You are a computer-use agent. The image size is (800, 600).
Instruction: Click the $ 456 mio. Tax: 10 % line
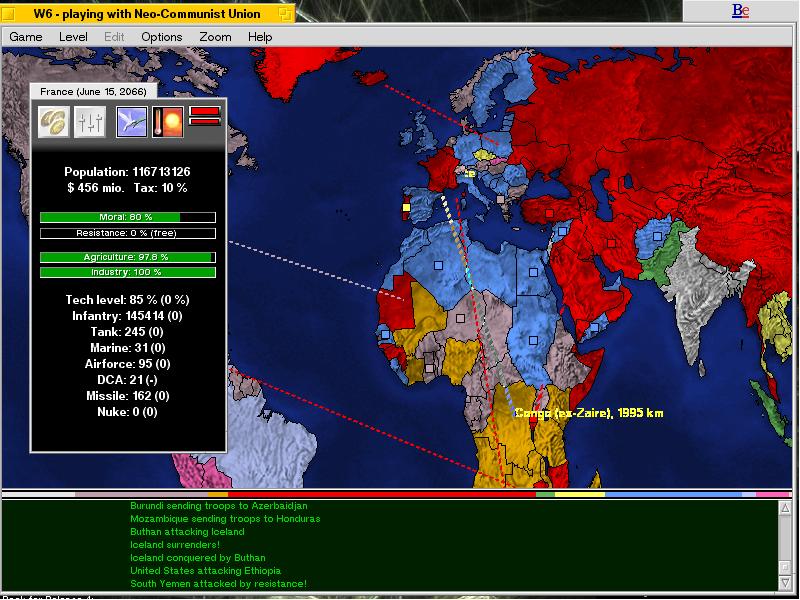pos(128,188)
